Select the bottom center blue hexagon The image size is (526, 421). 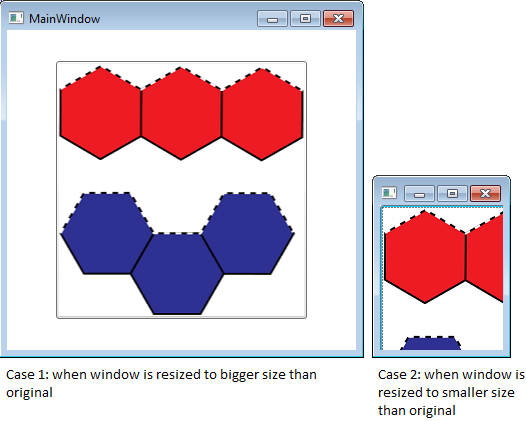[x=177, y=274]
